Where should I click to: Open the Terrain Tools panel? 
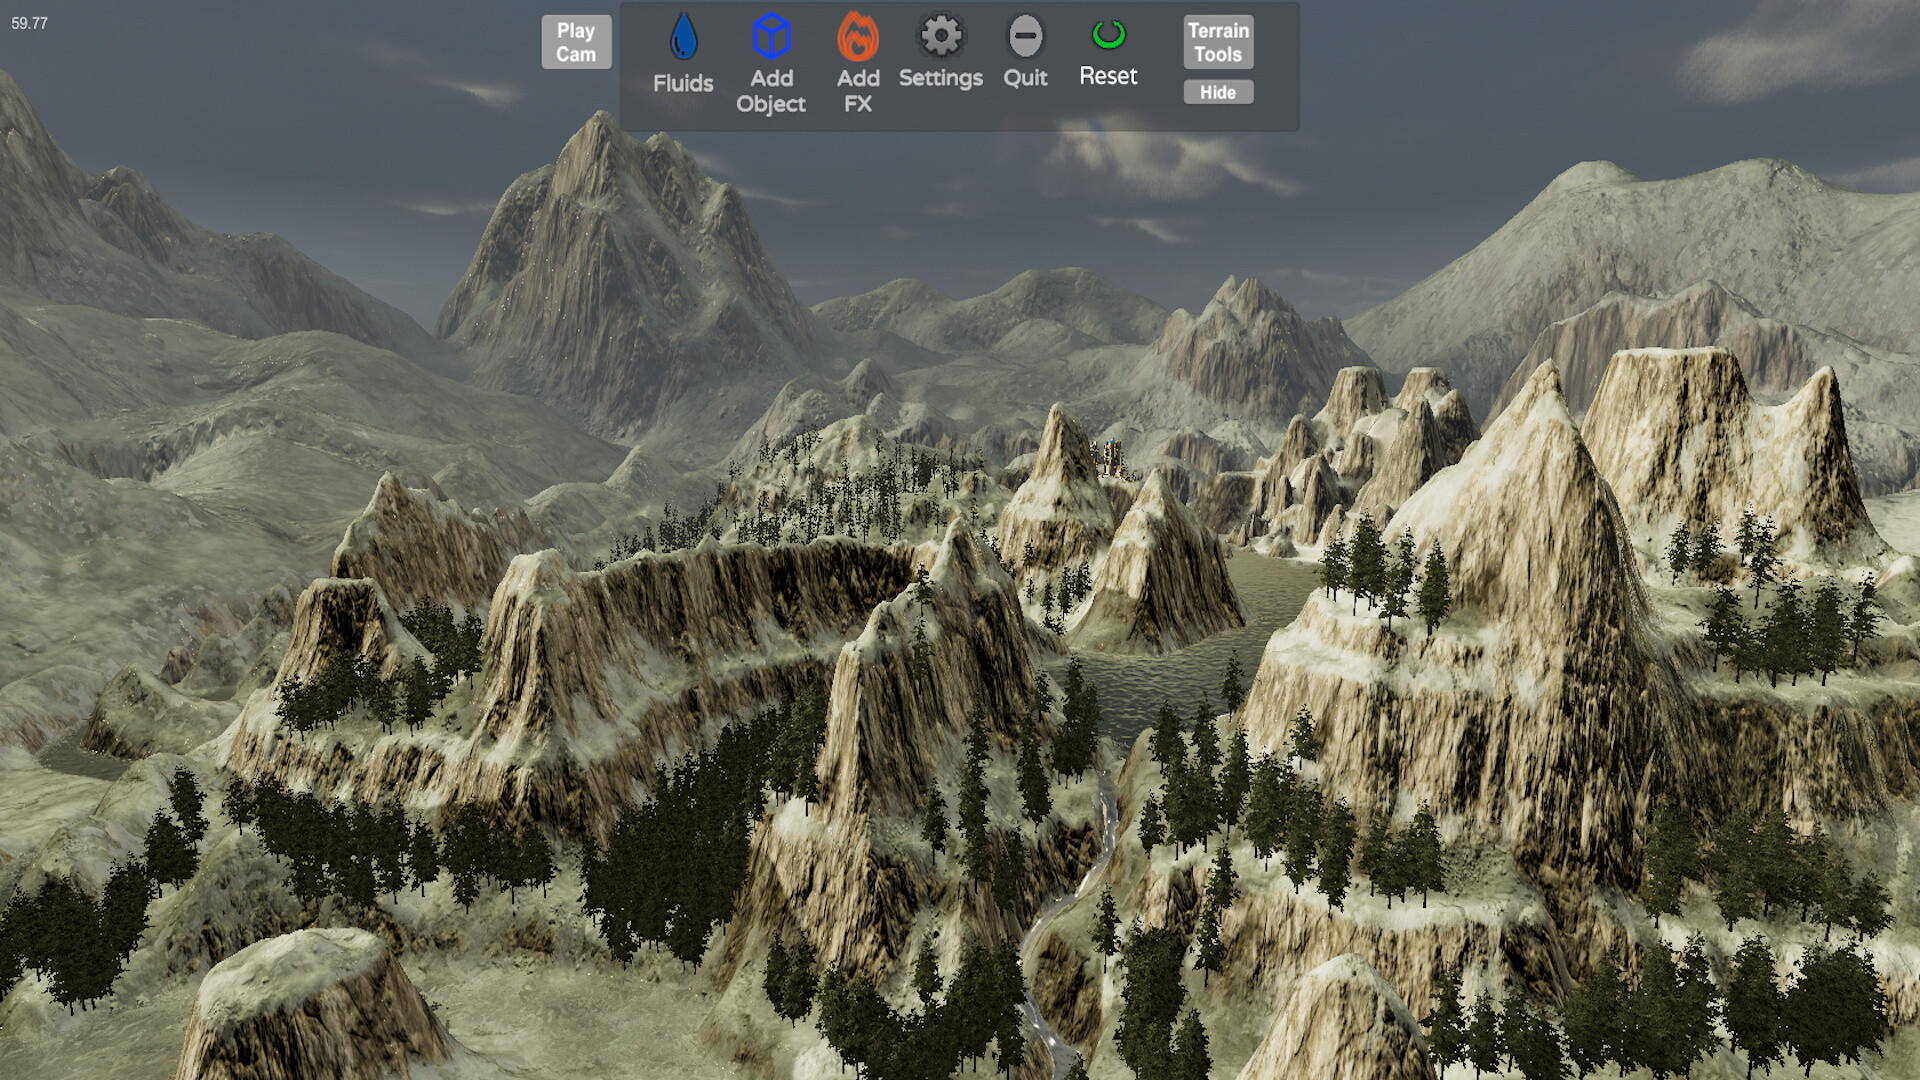coord(1217,40)
